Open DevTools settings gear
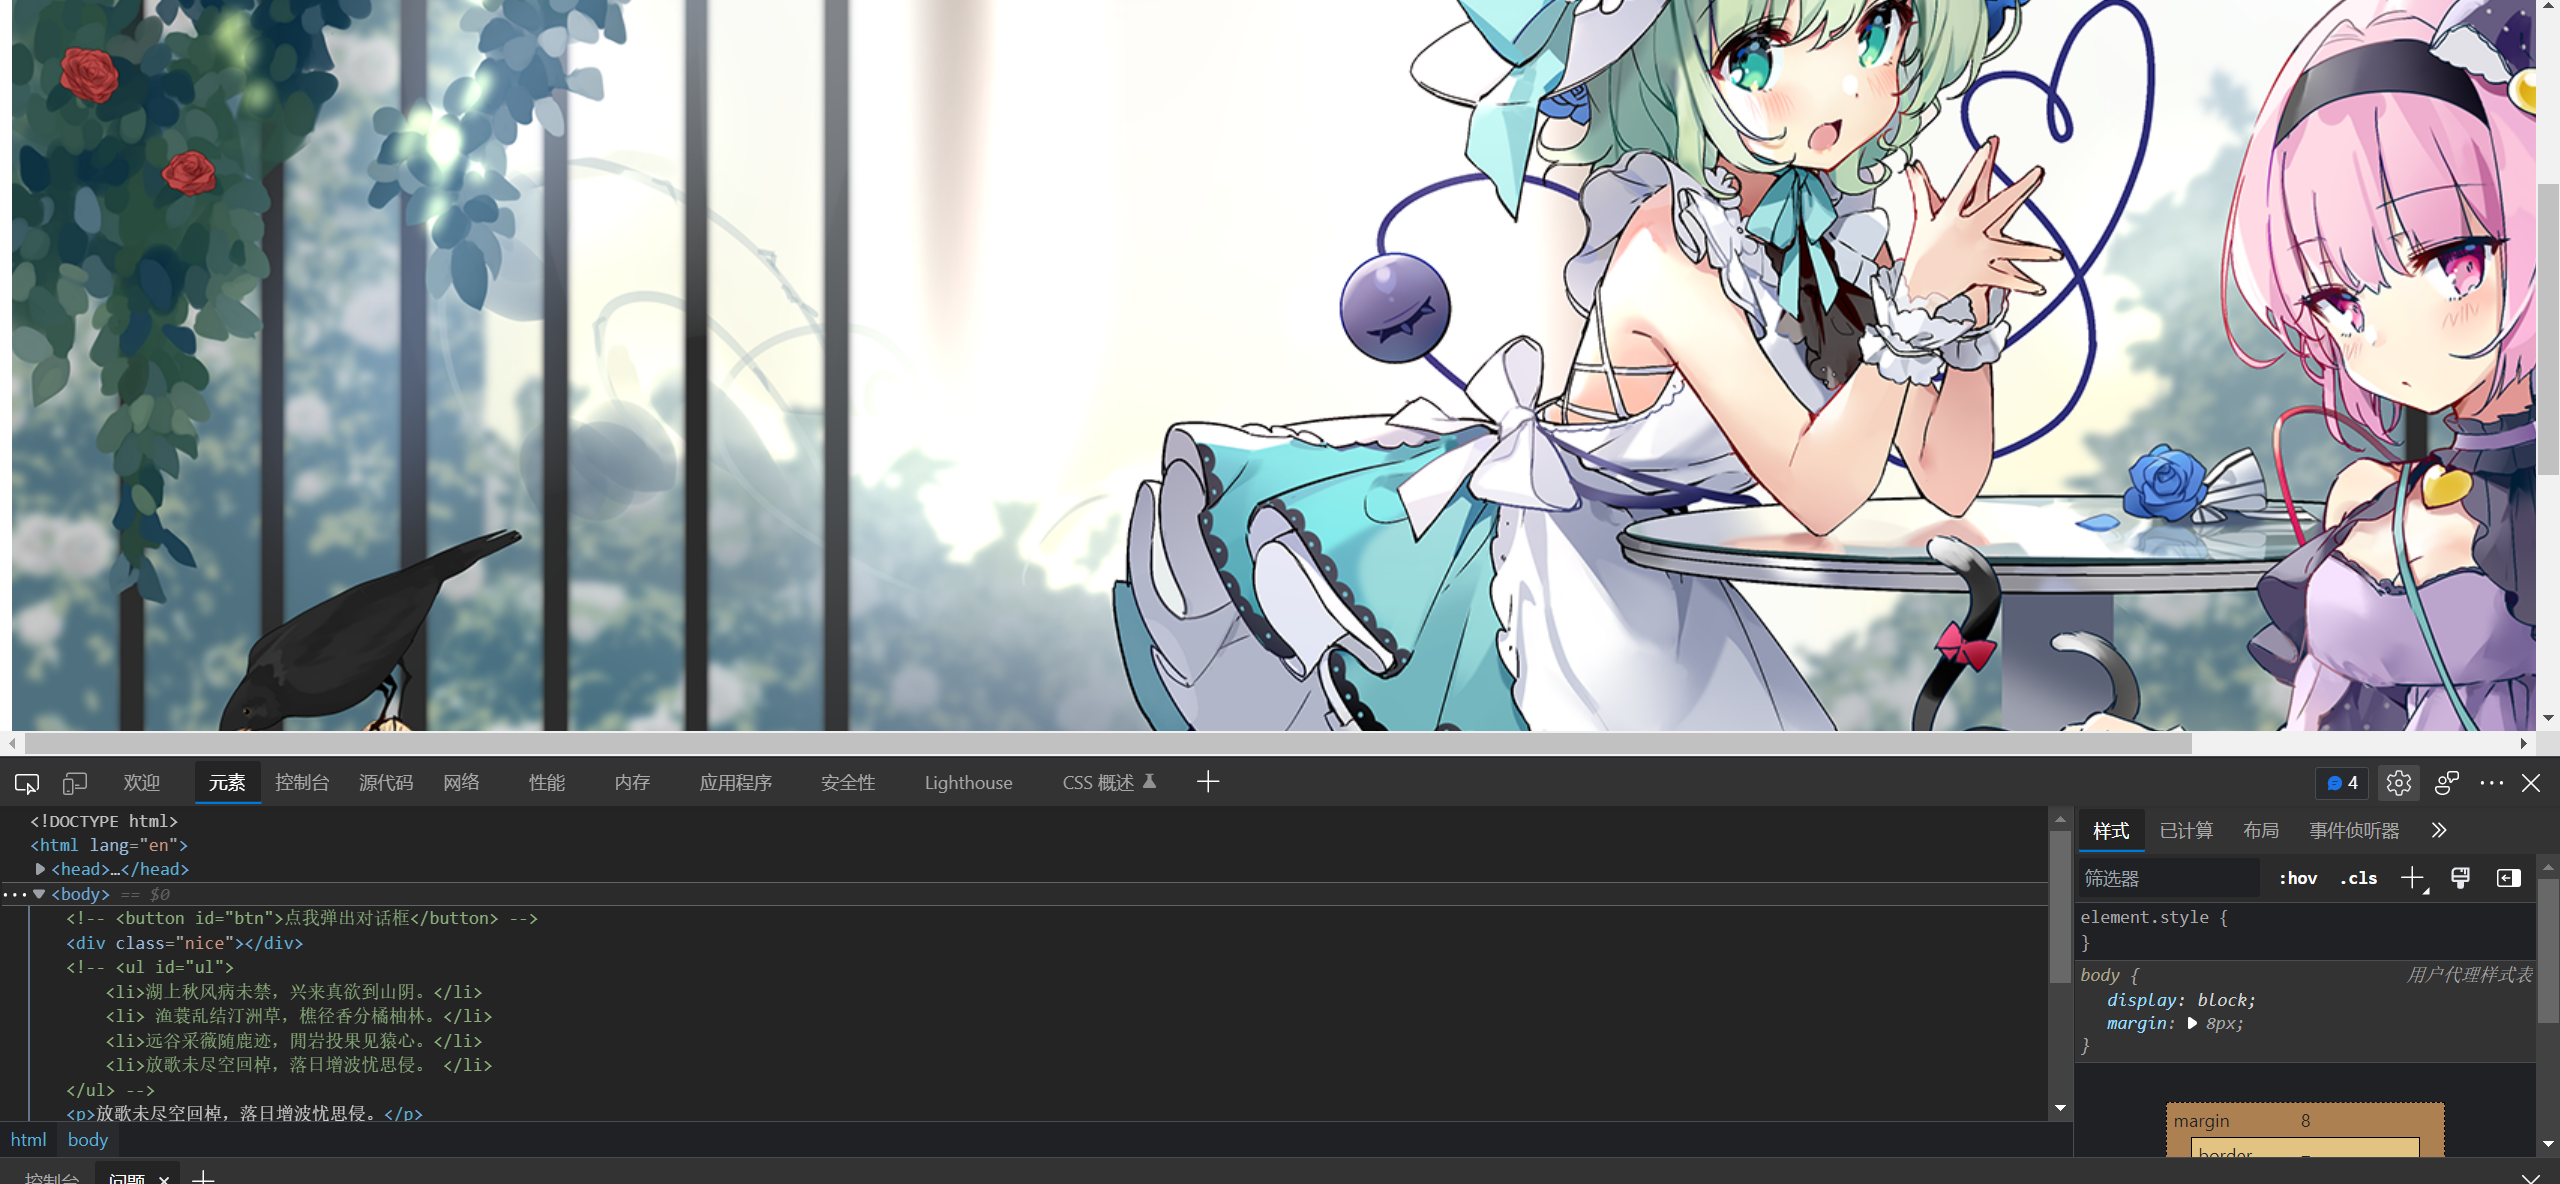This screenshot has height=1184, width=2560. [x=2398, y=783]
